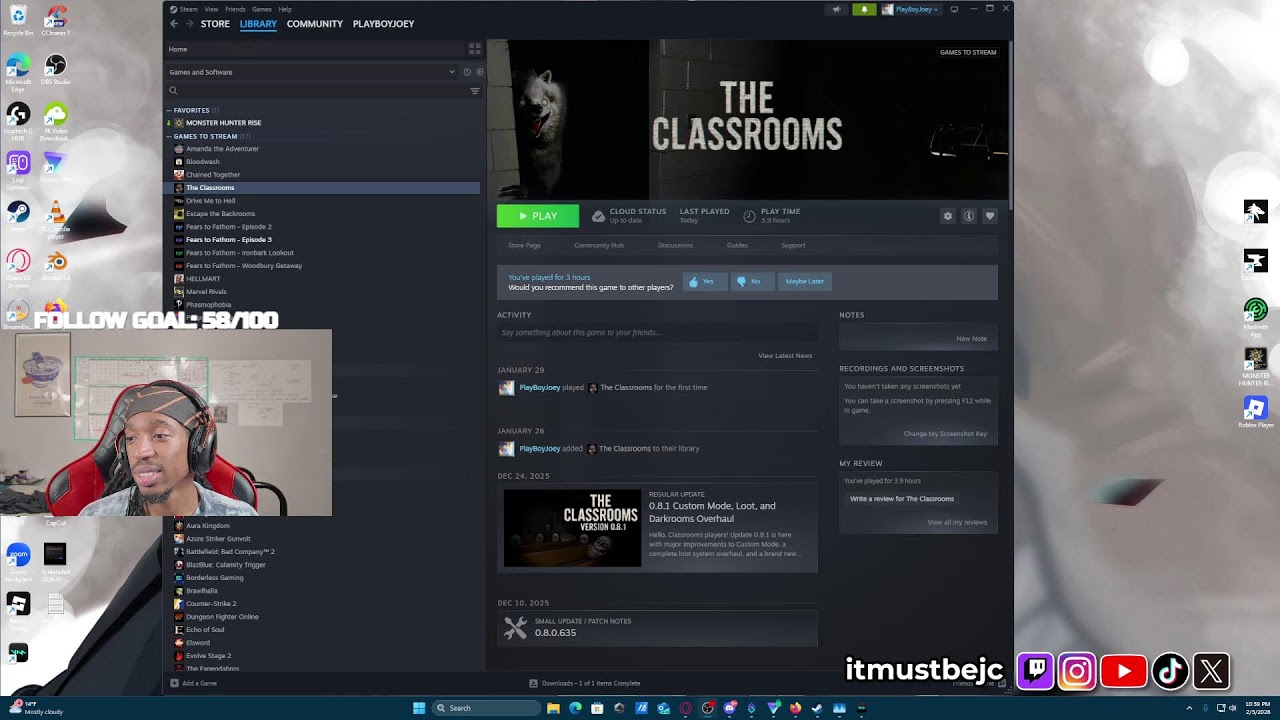The width and height of the screenshot is (1280, 720).
Task: Click activity 'Say something about this game' field
Action: (657, 333)
